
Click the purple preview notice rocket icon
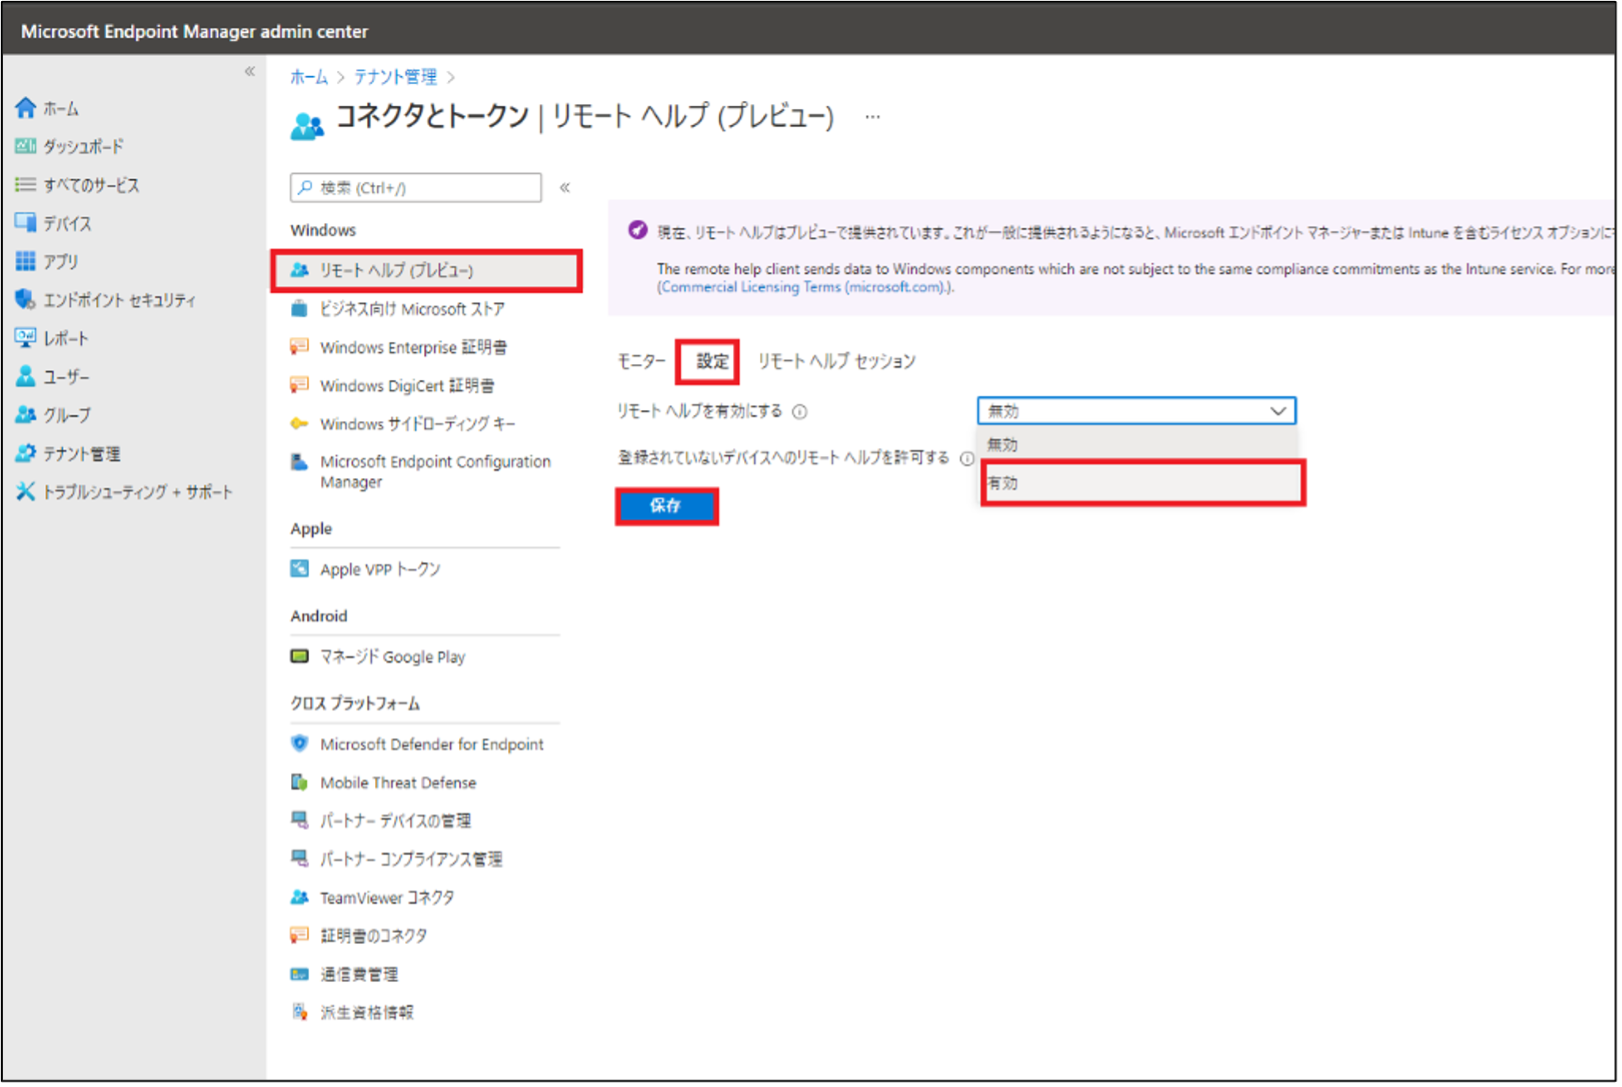click(639, 231)
